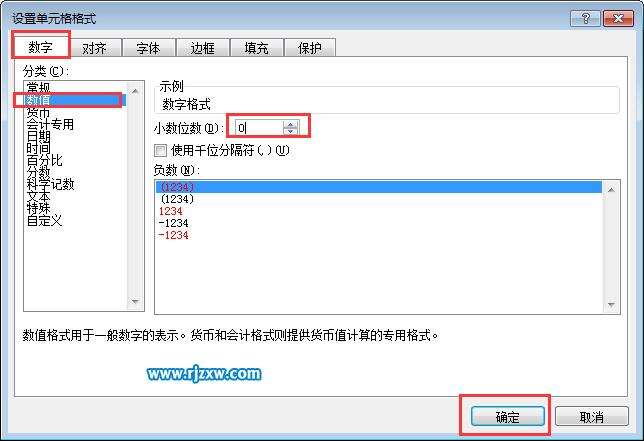Click the 确定 button

tap(508, 417)
